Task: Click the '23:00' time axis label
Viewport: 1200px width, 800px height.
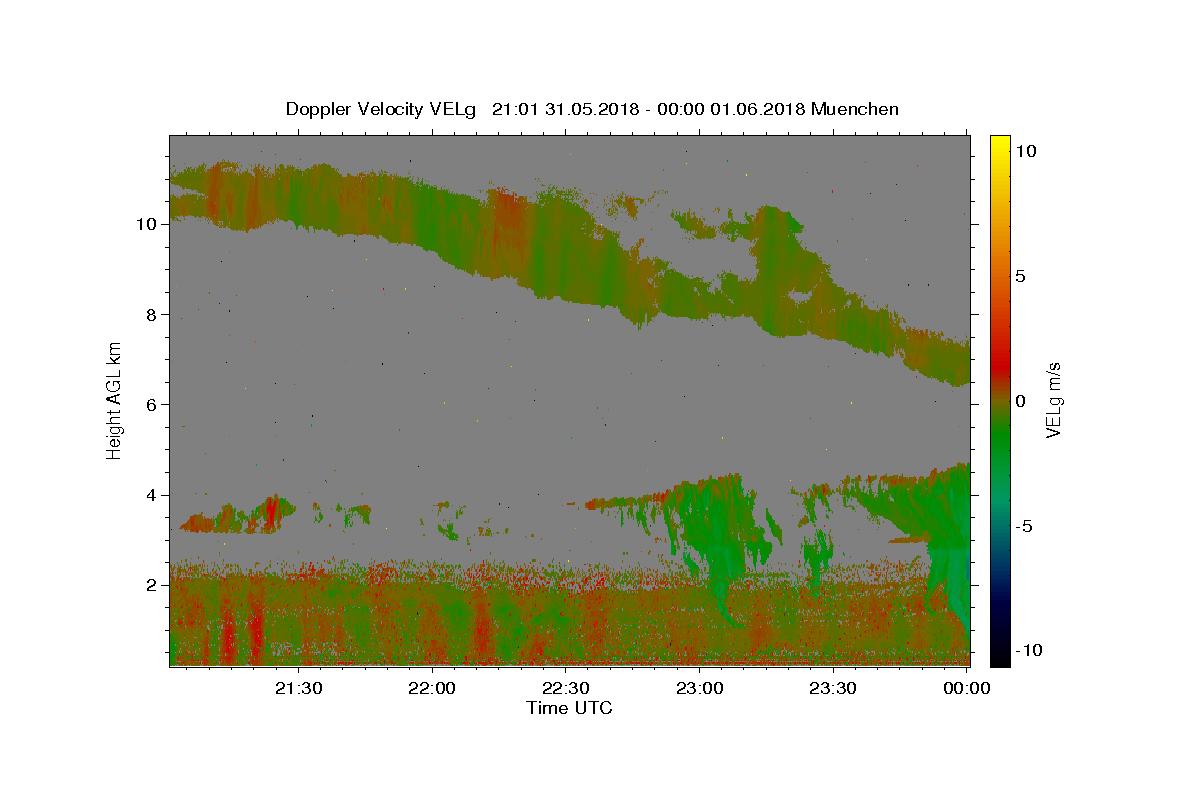Action: pos(699,688)
